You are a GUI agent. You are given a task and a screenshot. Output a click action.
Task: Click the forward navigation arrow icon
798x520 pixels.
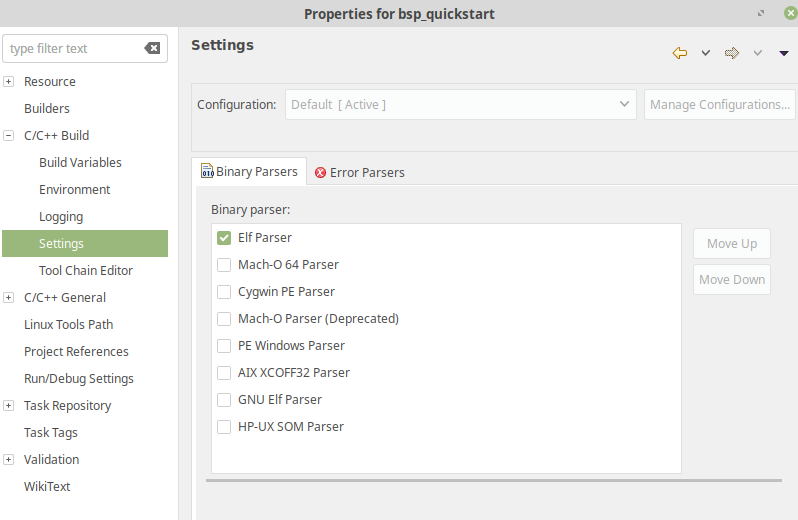tap(732, 53)
